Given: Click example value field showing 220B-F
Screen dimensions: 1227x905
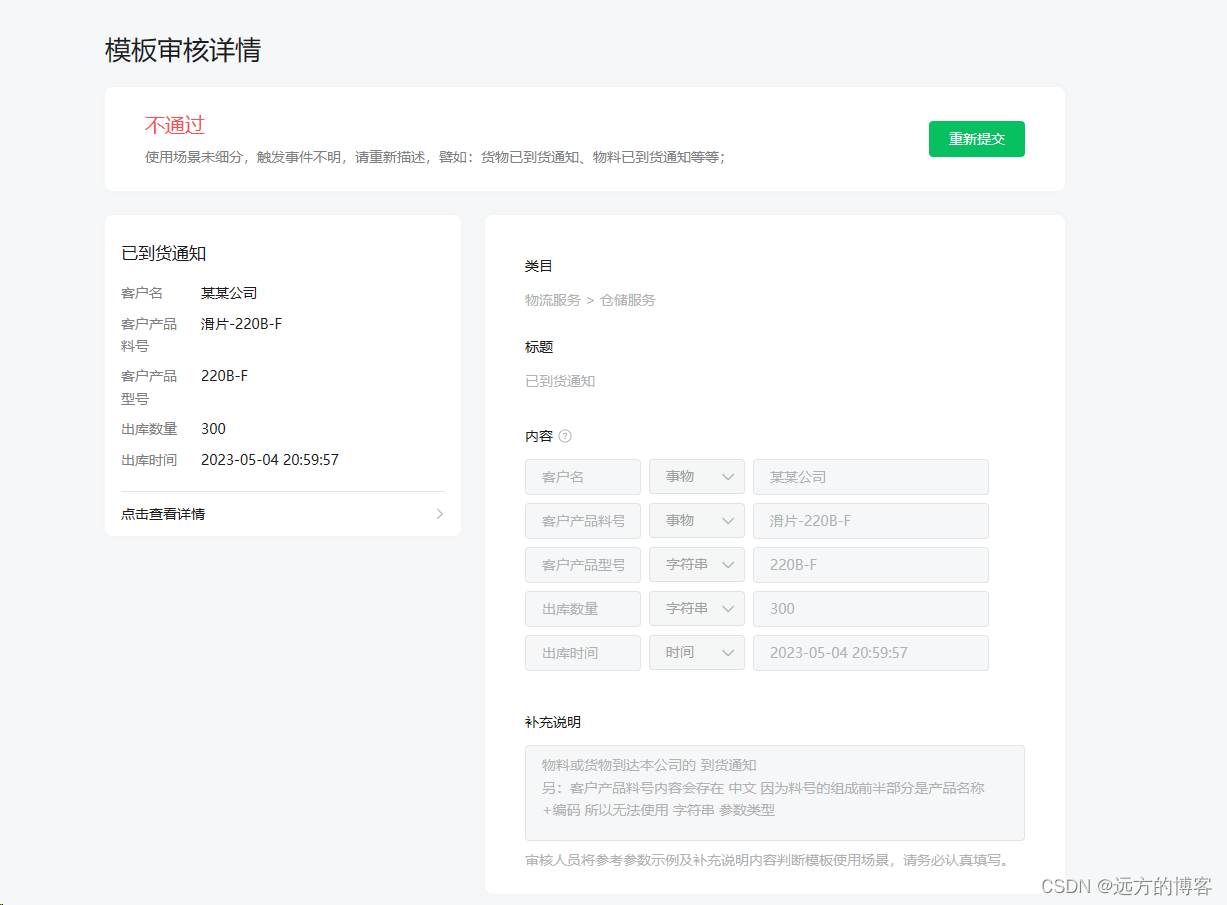Looking at the screenshot, I should click(x=871, y=565).
